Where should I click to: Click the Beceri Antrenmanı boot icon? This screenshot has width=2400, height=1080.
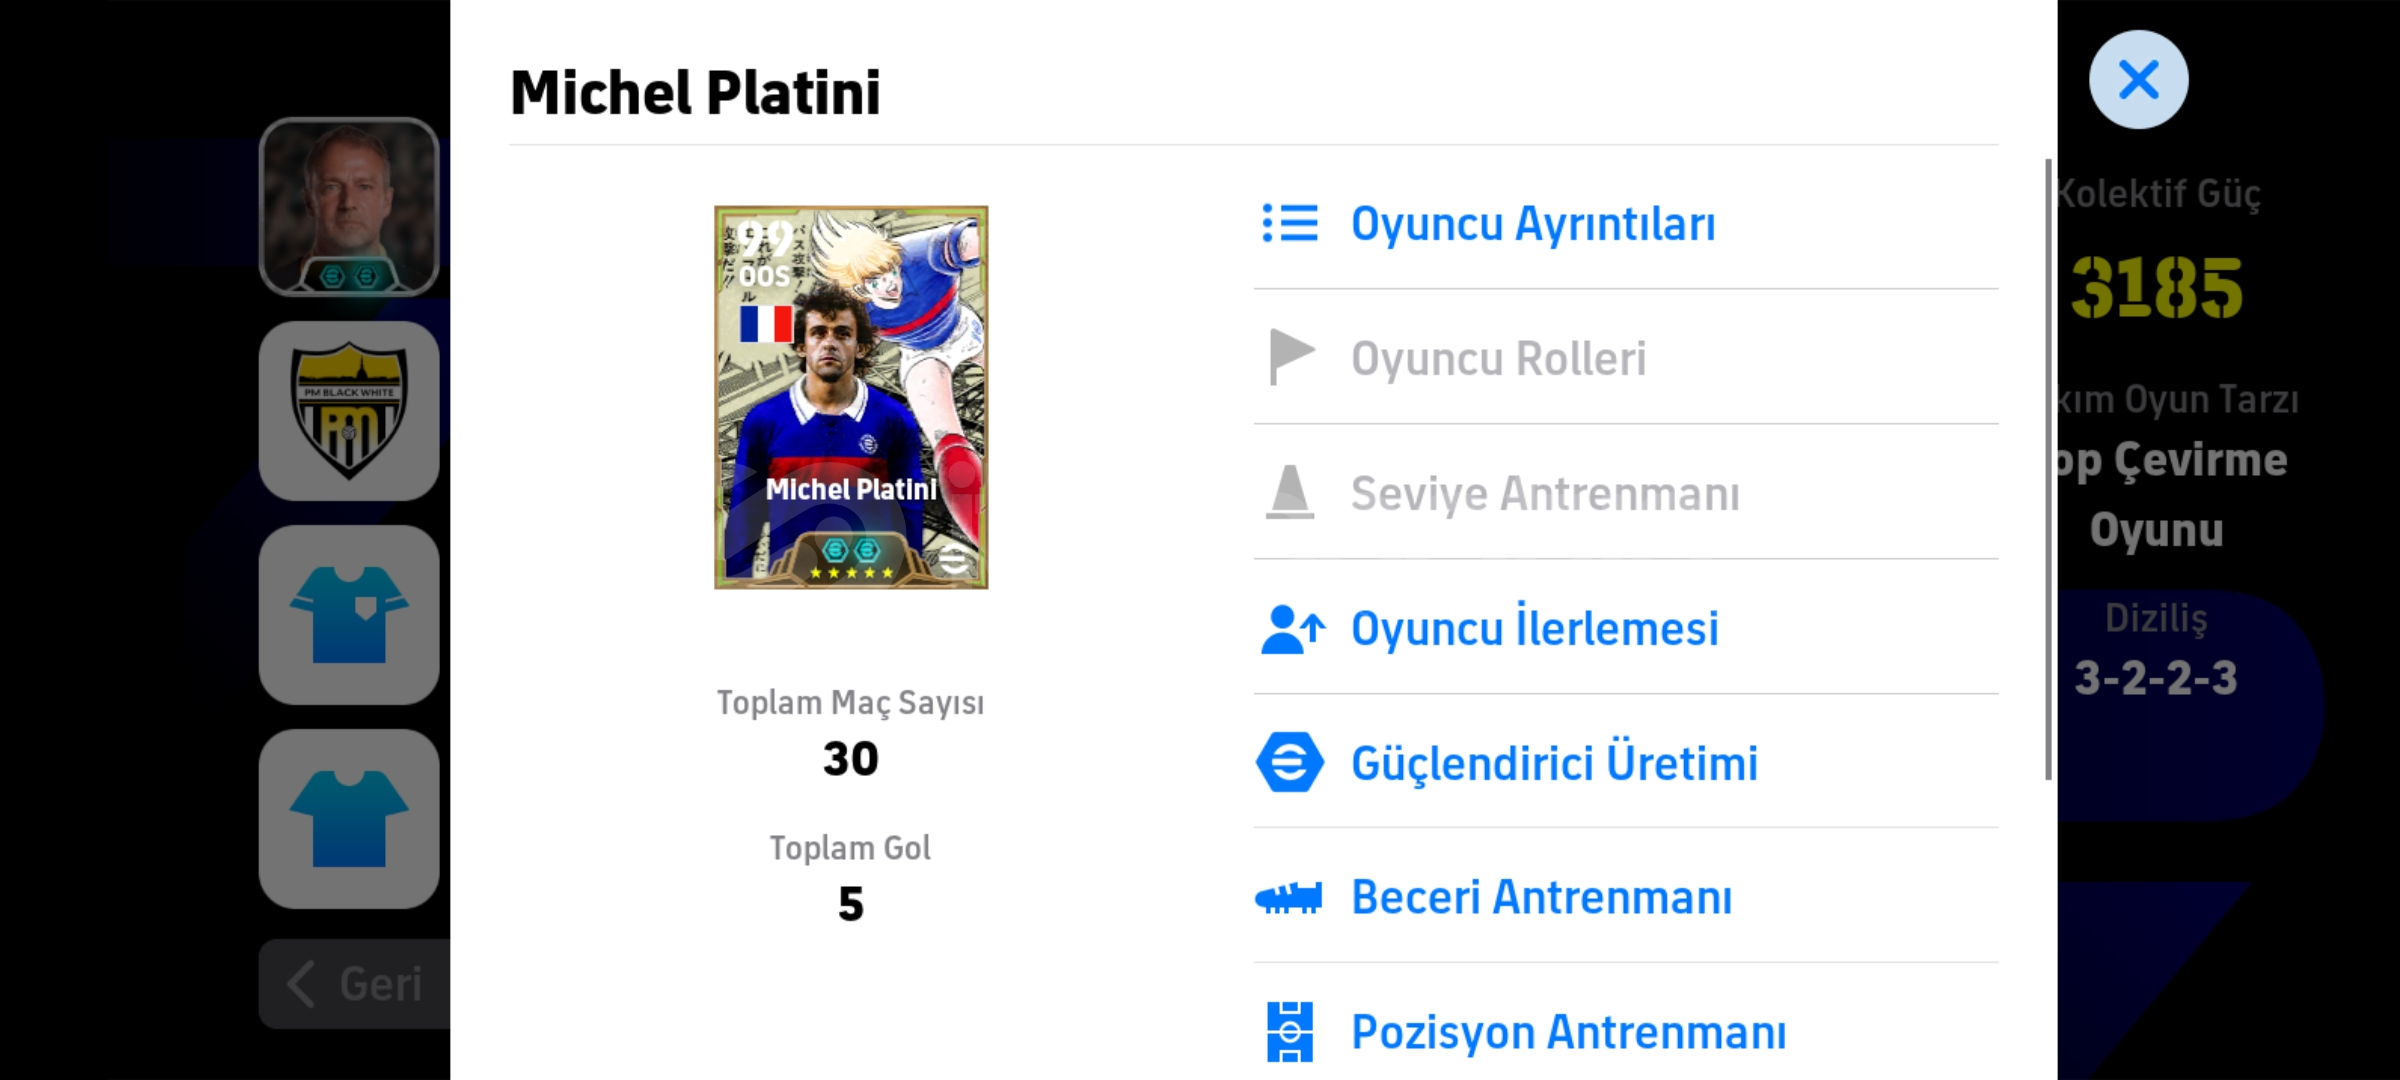click(1289, 897)
